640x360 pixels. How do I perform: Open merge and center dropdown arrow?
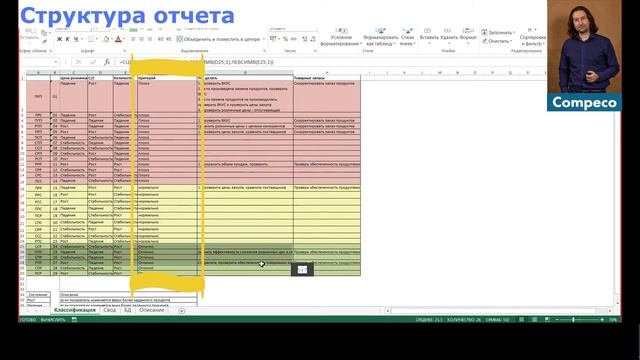point(264,39)
